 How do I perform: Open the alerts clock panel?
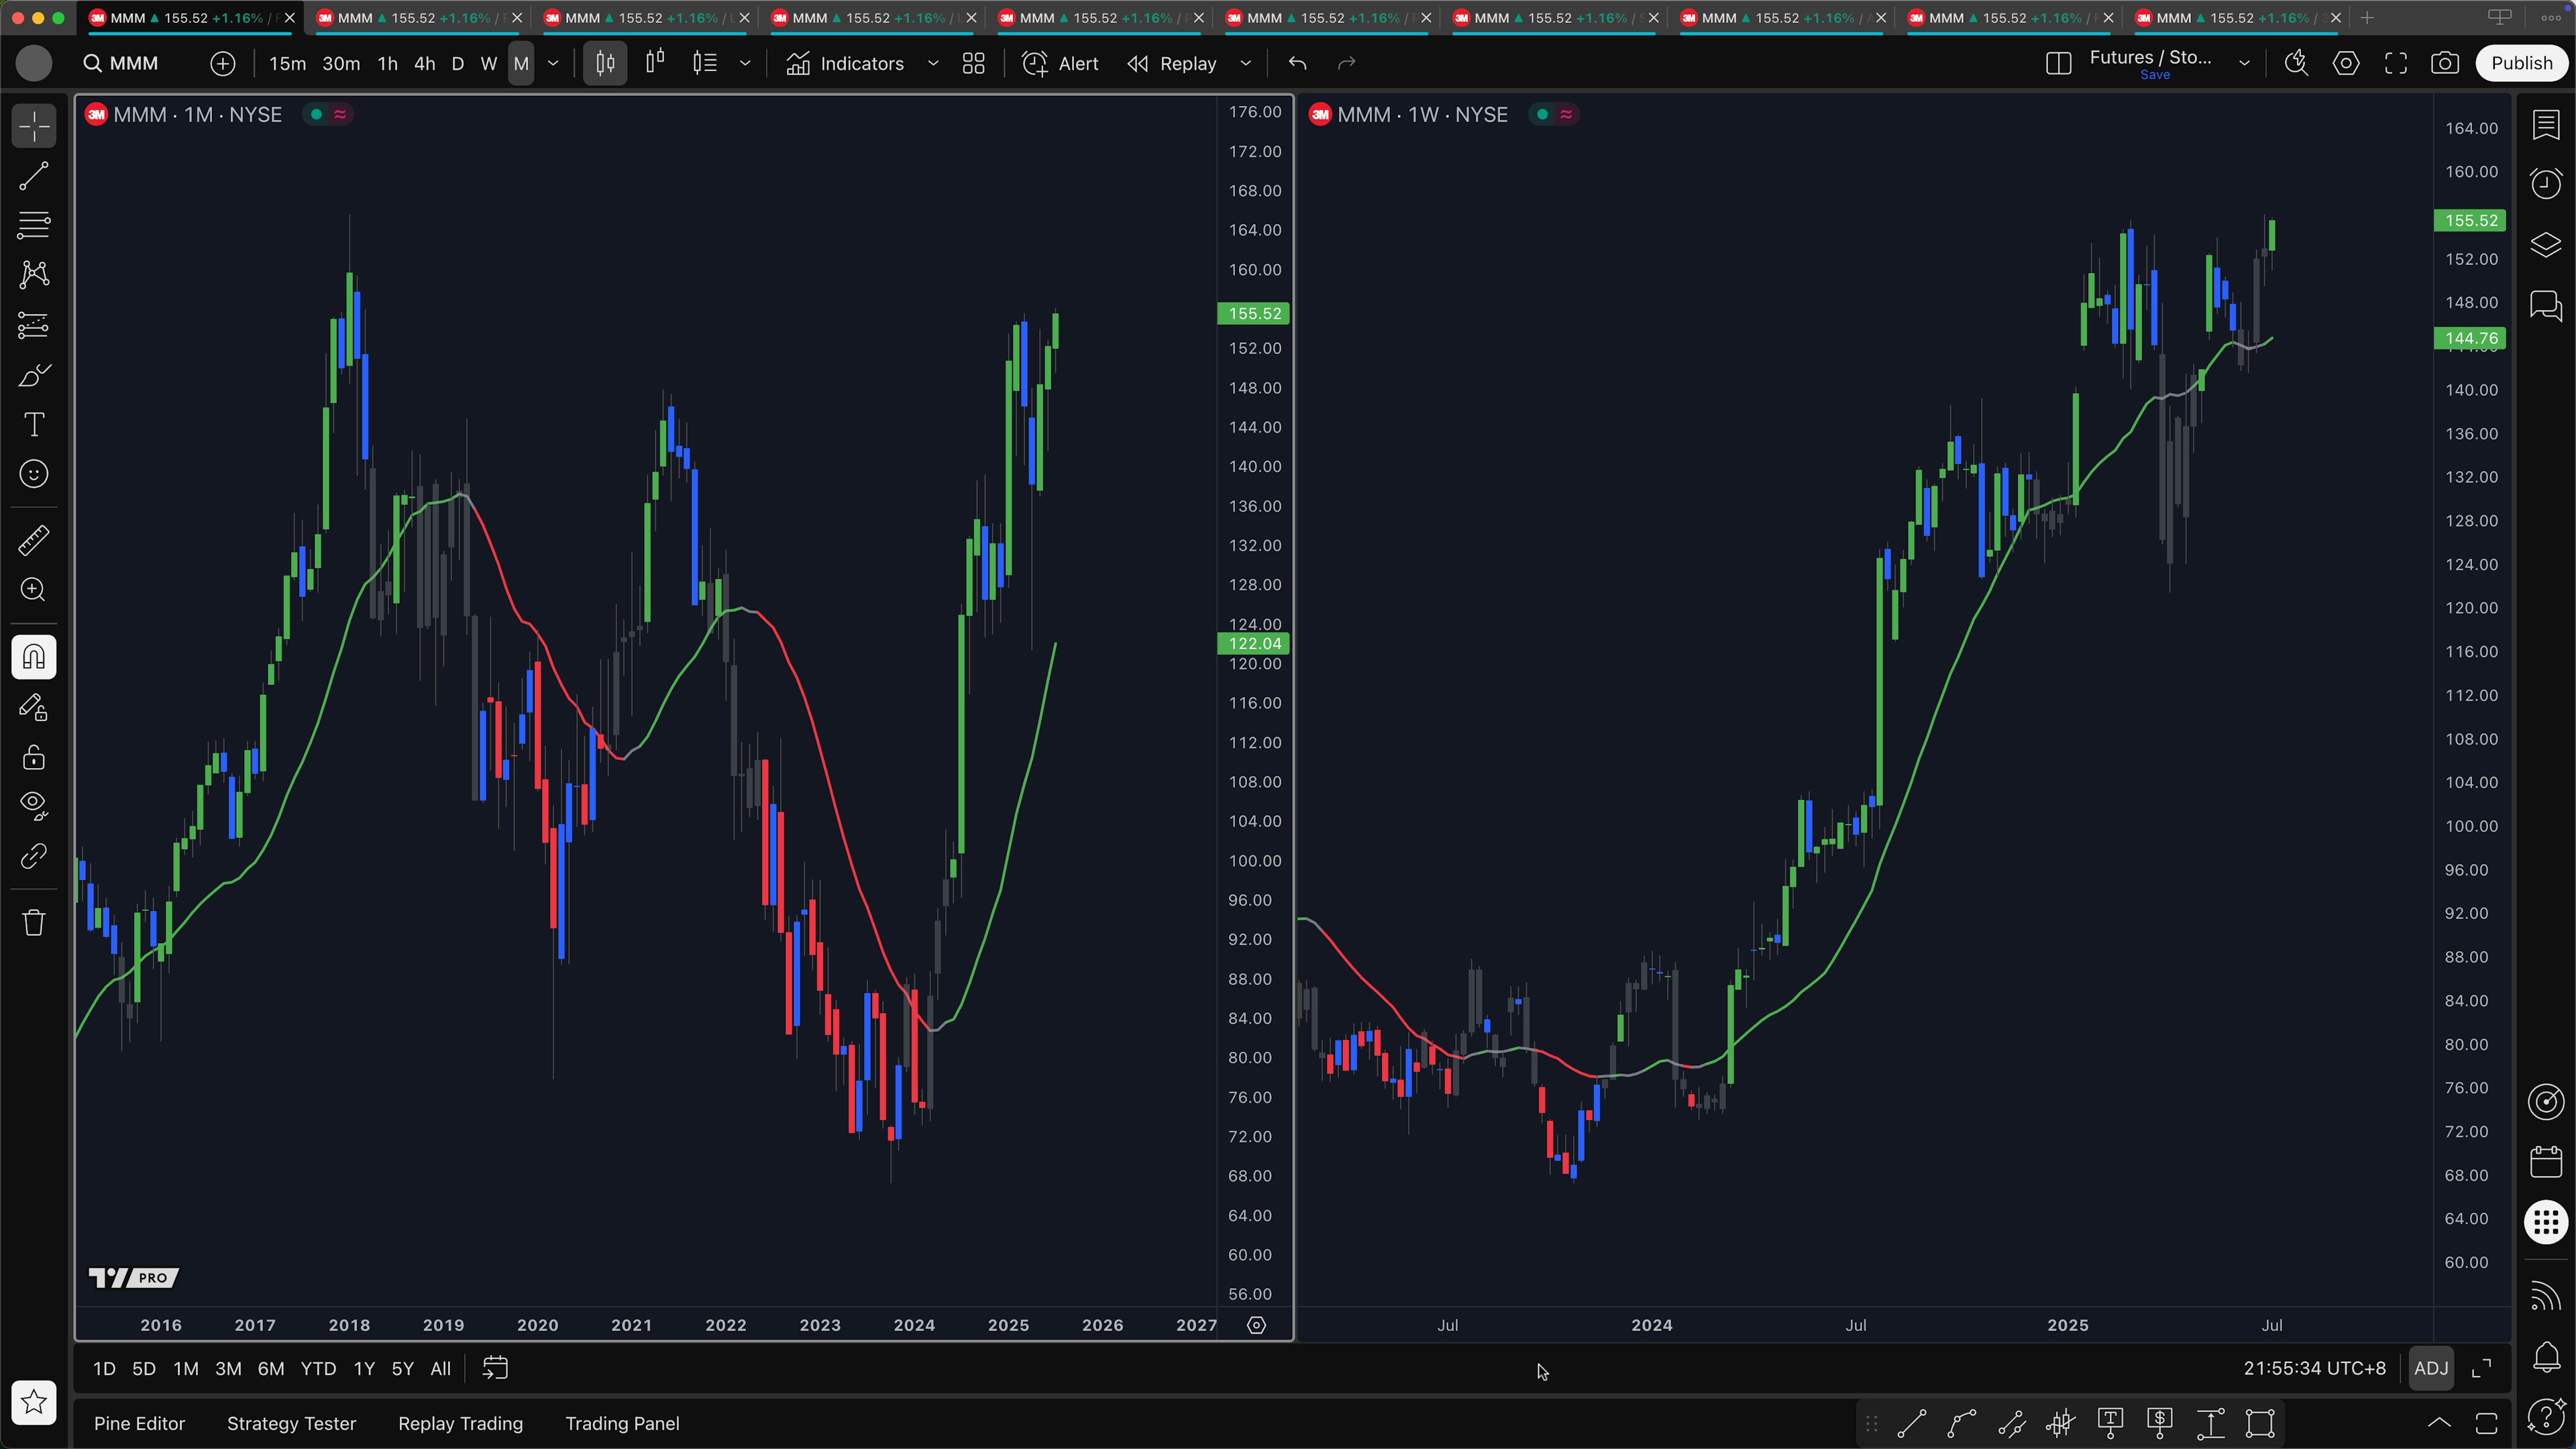[2546, 184]
